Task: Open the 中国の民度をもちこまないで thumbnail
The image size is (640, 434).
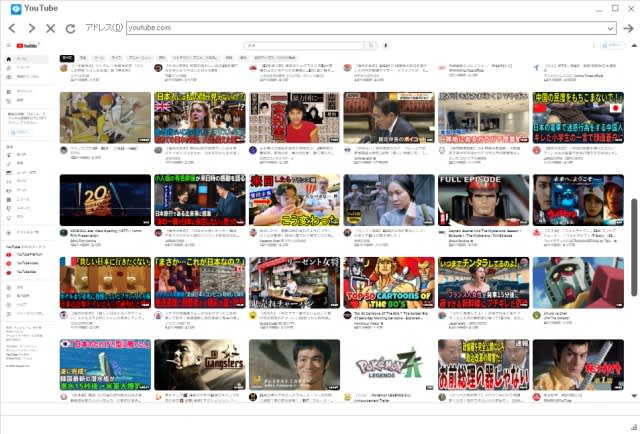Action: [578, 118]
